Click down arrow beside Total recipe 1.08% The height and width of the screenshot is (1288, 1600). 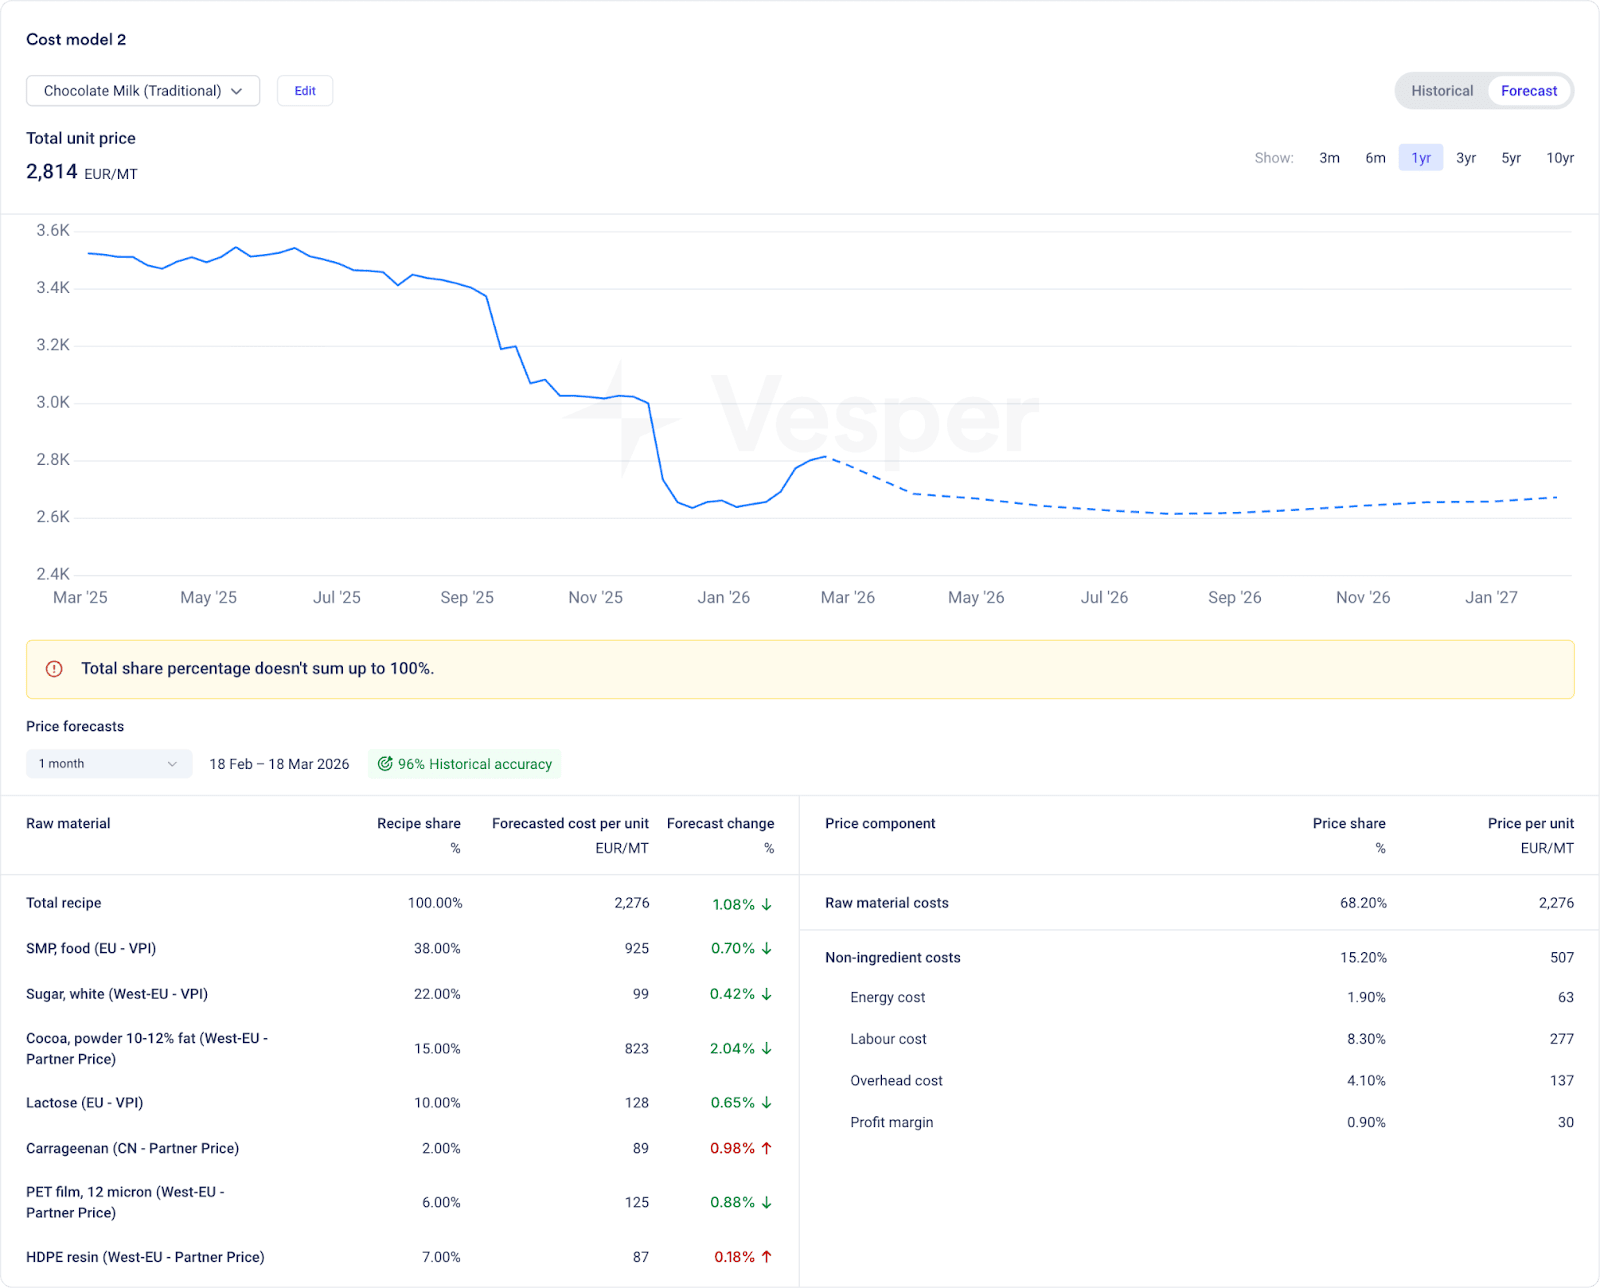coord(767,904)
